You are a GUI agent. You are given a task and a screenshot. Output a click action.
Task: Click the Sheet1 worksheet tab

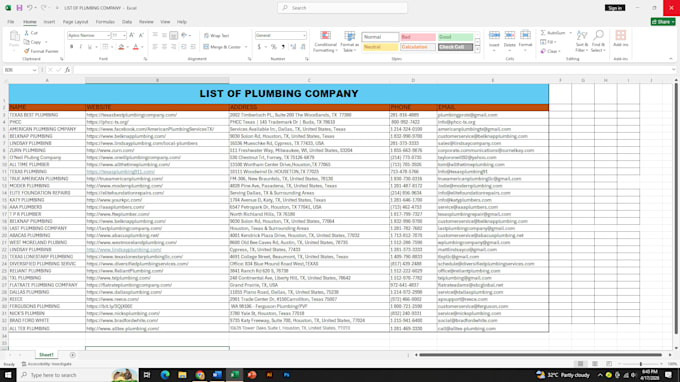point(46,355)
